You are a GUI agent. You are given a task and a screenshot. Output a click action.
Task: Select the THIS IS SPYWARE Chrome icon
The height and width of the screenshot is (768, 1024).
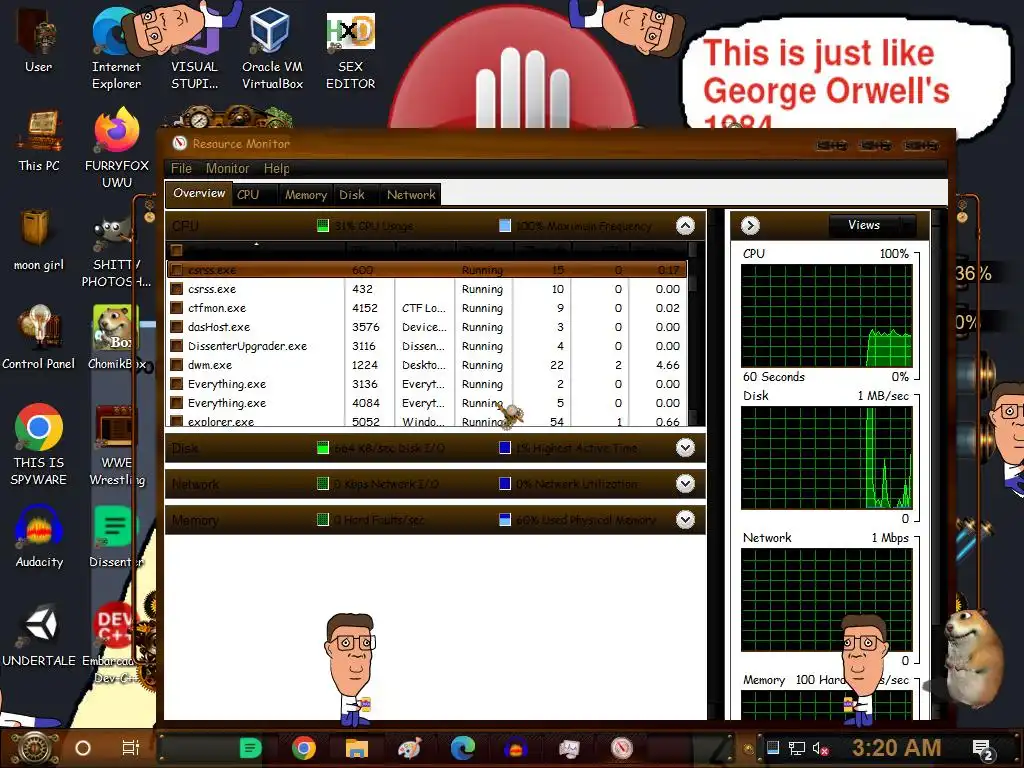[39, 444]
